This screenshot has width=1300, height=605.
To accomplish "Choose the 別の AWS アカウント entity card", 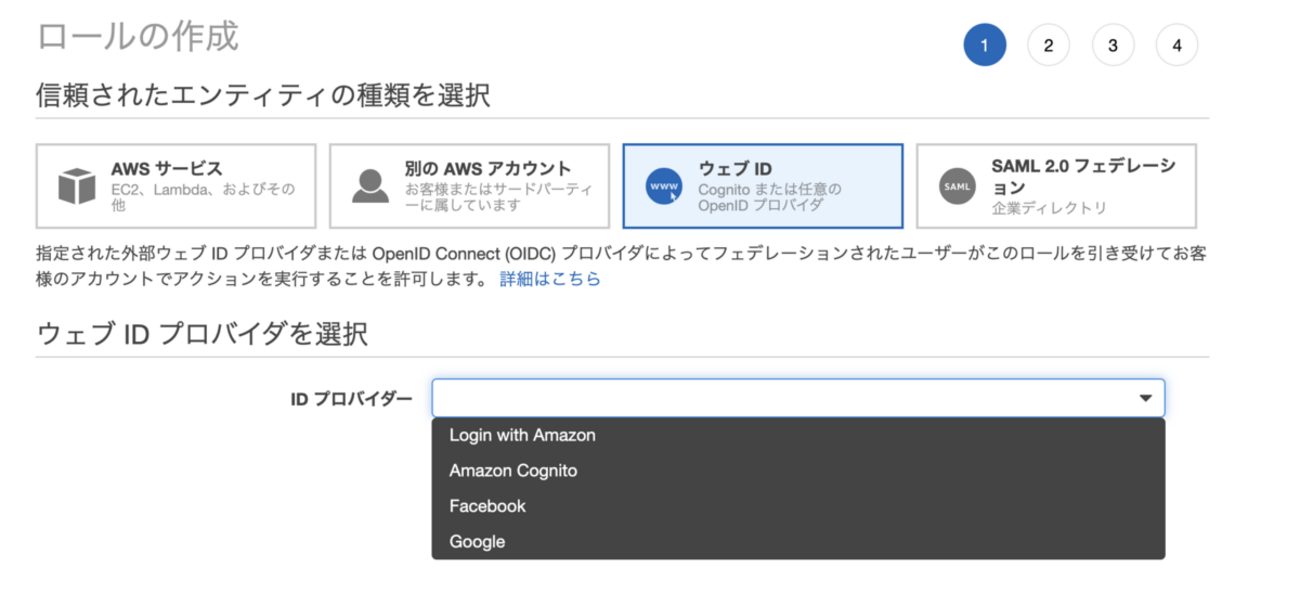I will pyautogui.click(x=470, y=186).
